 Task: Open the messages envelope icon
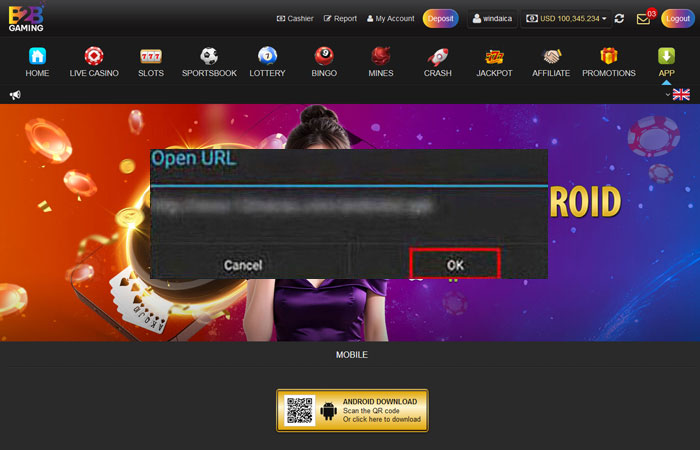tap(643, 19)
